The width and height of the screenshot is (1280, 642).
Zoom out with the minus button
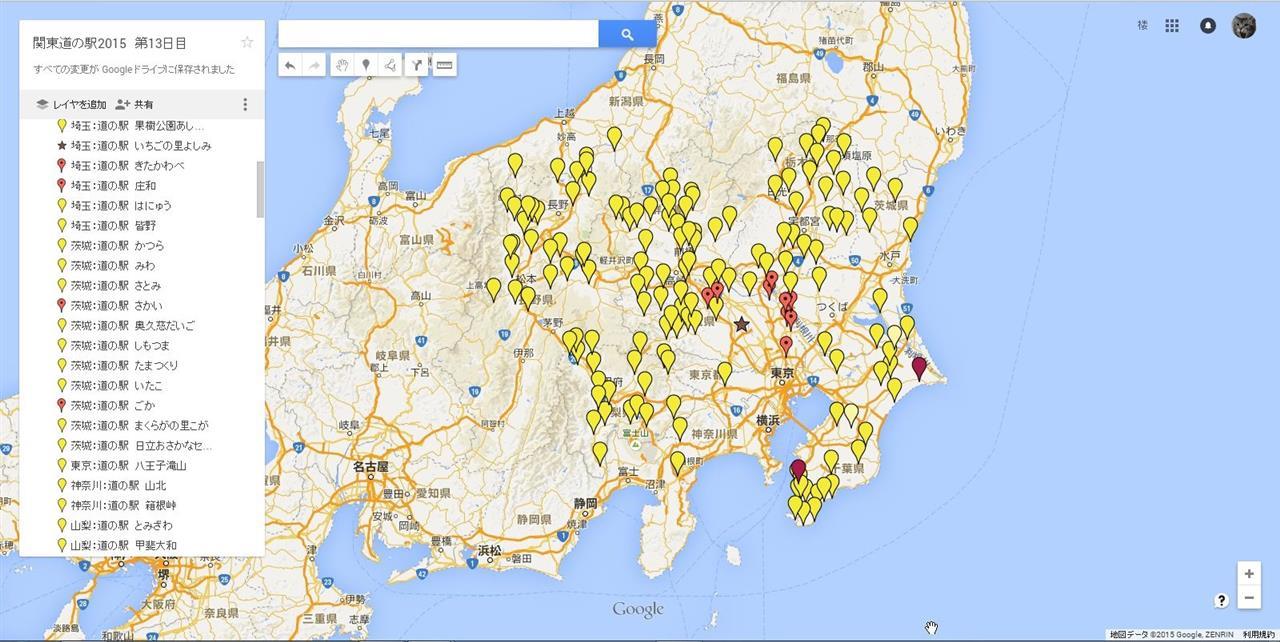(x=1249, y=598)
